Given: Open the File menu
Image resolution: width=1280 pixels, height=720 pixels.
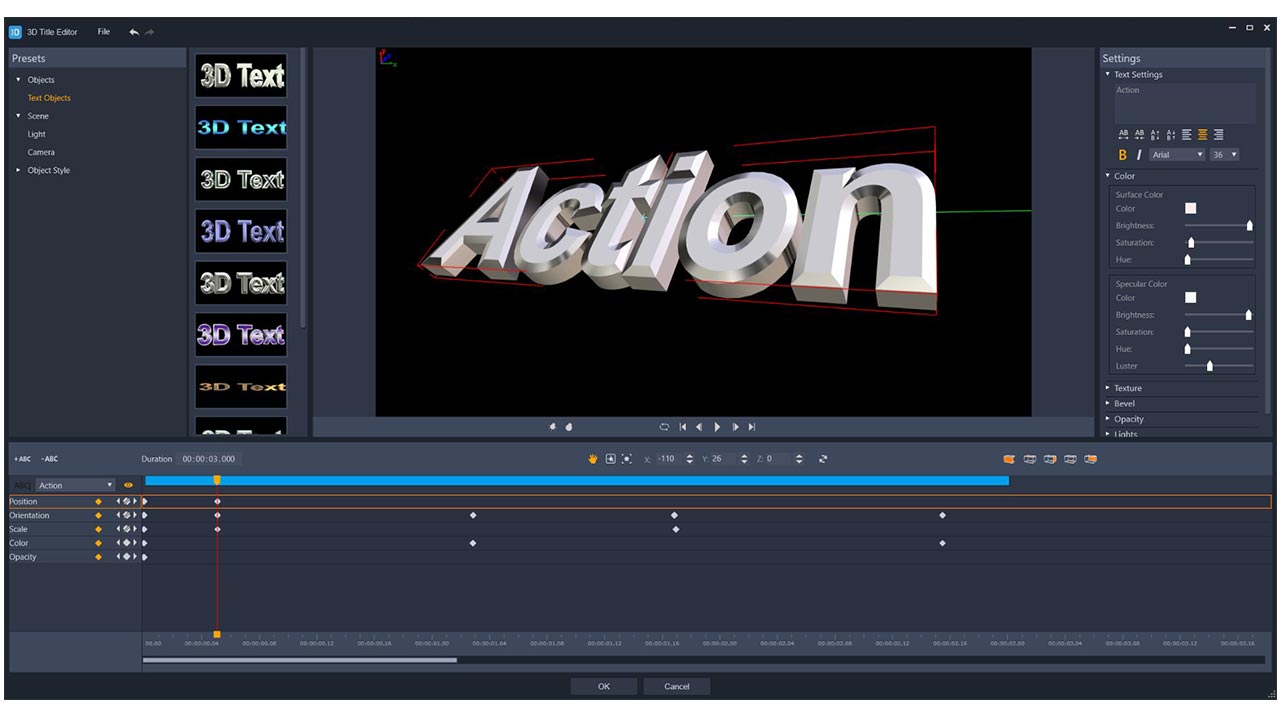Looking at the screenshot, I should pos(103,31).
